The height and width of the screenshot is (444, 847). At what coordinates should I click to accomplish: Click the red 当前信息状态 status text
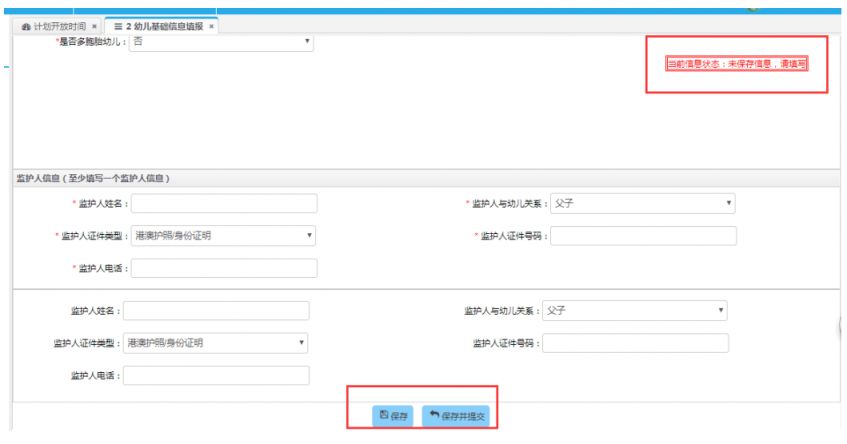(736, 64)
